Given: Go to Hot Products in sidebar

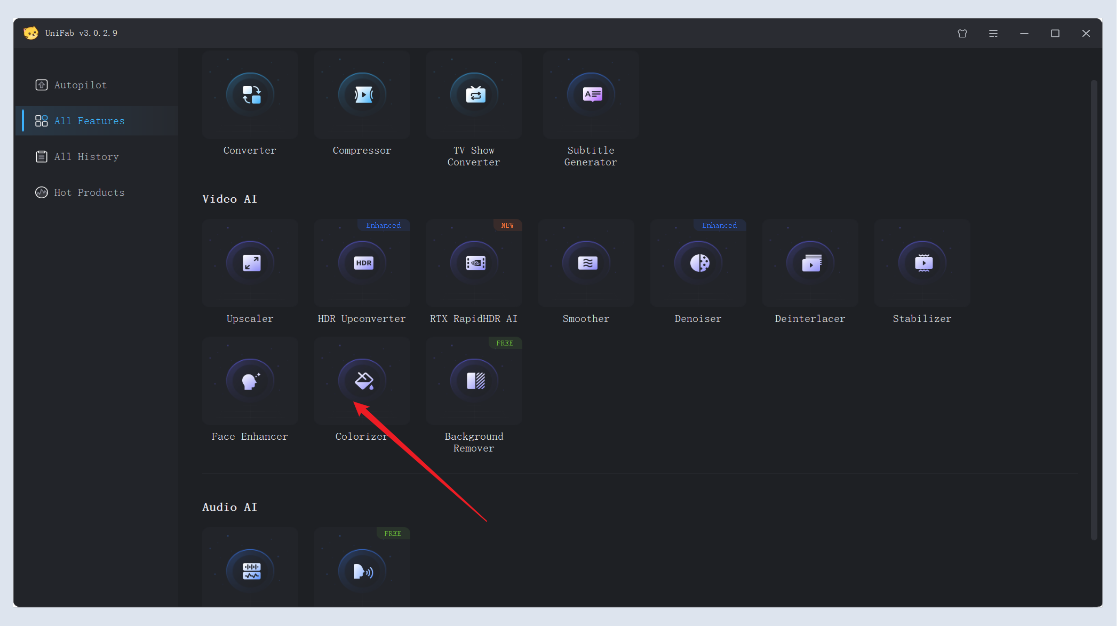Looking at the screenshot, I should click(88, 193).
